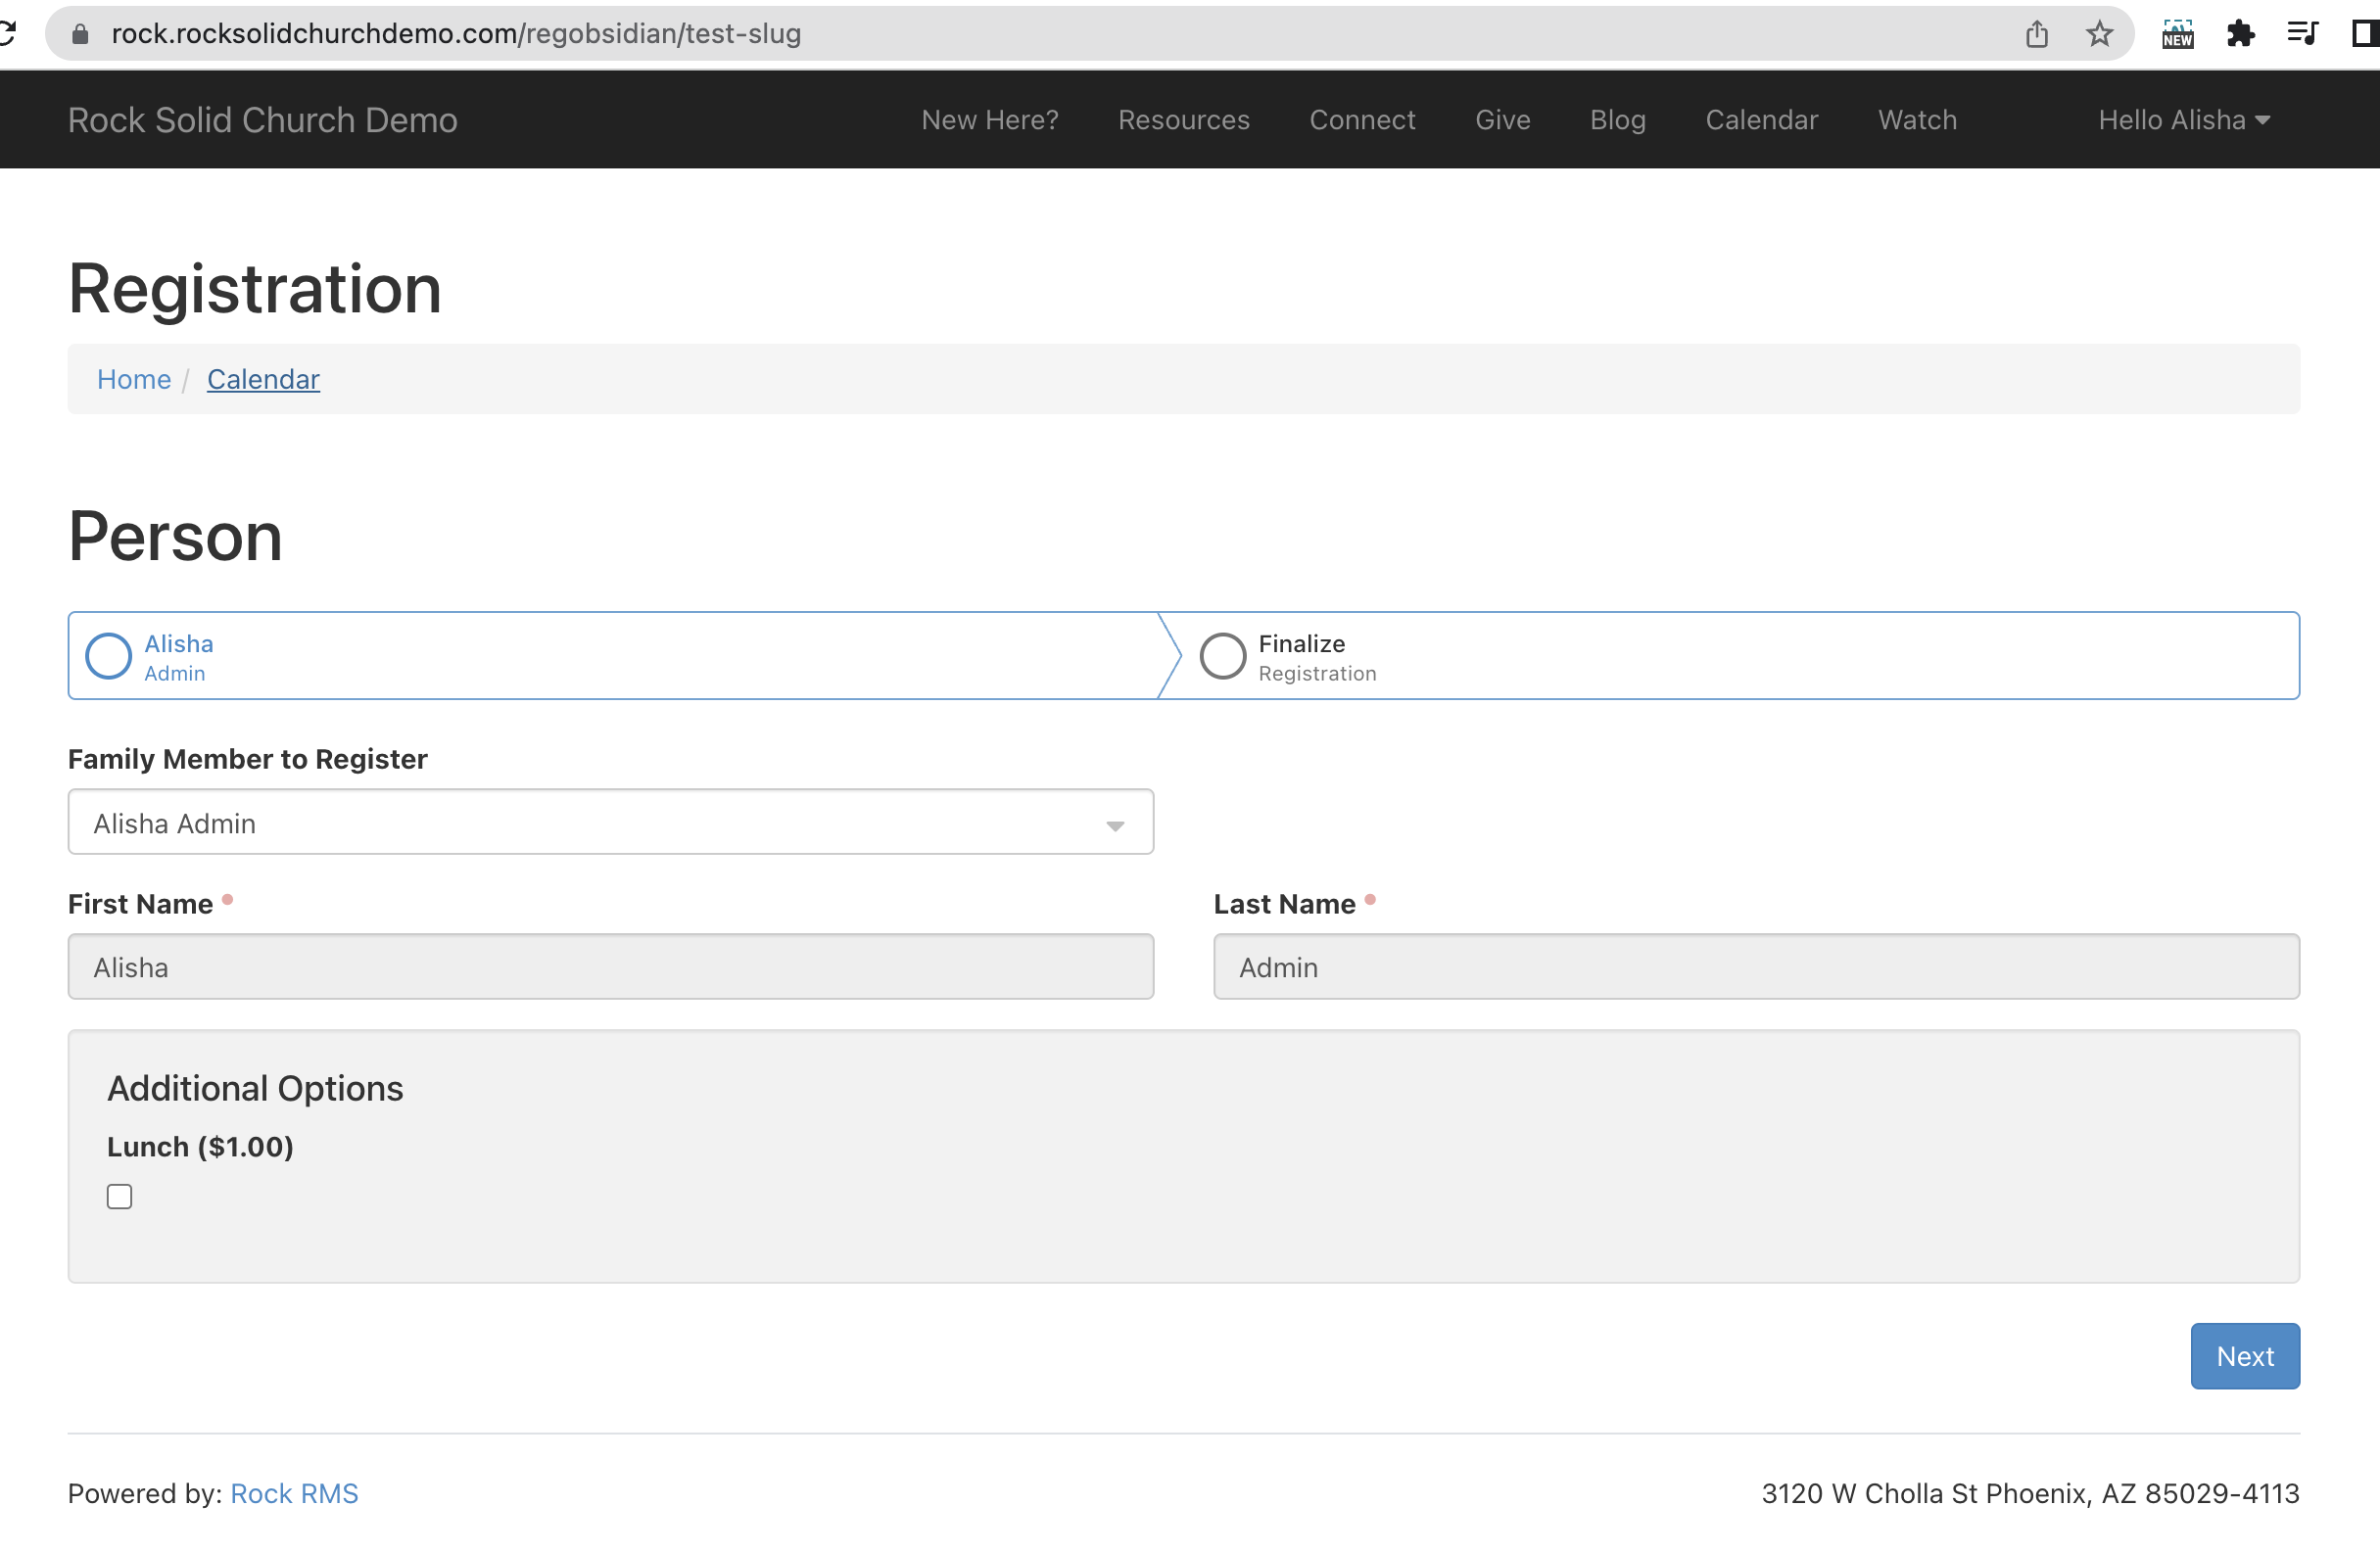This screenshot has width=2380, height=1553.
Task: Open the NEW extension icon
Action: [x=2177, y=34]
